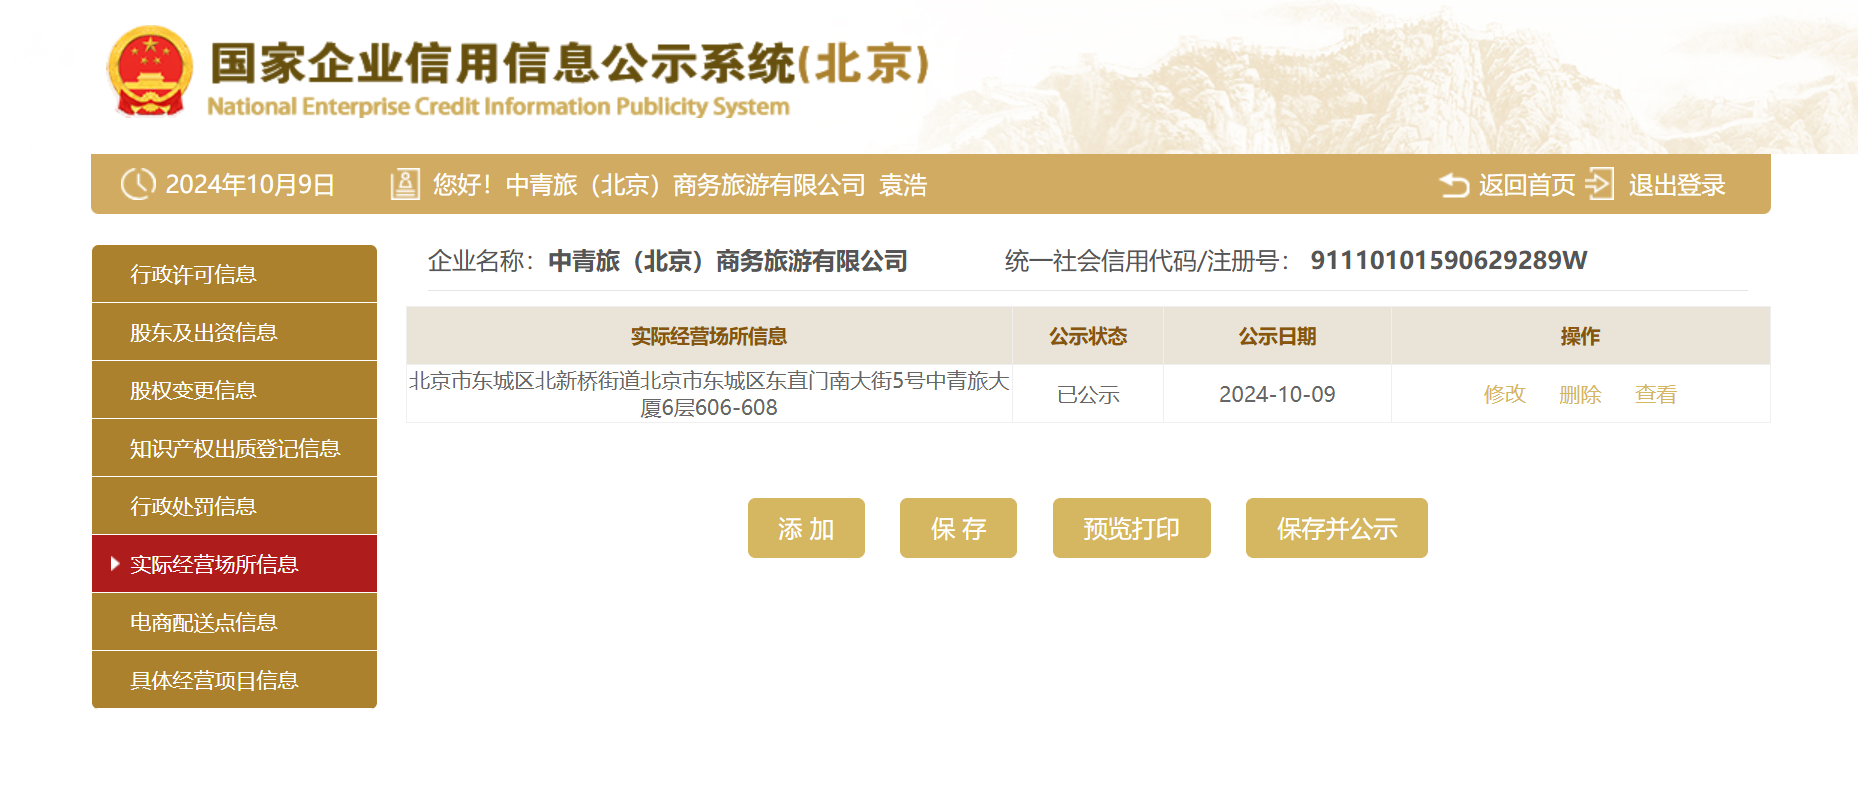Return to homepage via 返回首页 link
Image resolution: width=1858 pixels, height=808 pixels.
click(x=1526, y=185)
